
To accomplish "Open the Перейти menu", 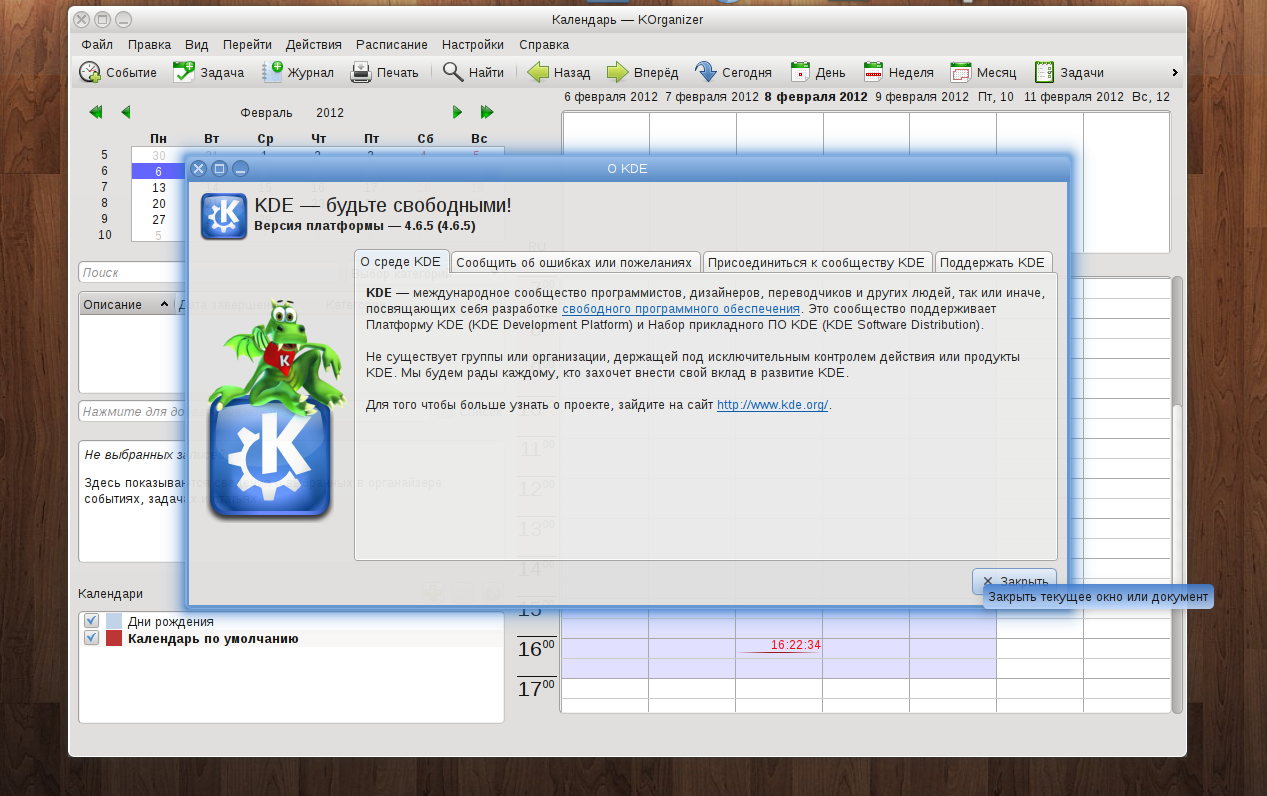I will point(247,45).
